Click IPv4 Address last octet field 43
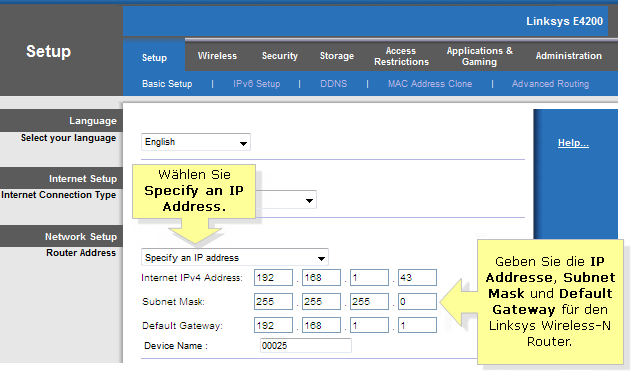 click(417, 278)
